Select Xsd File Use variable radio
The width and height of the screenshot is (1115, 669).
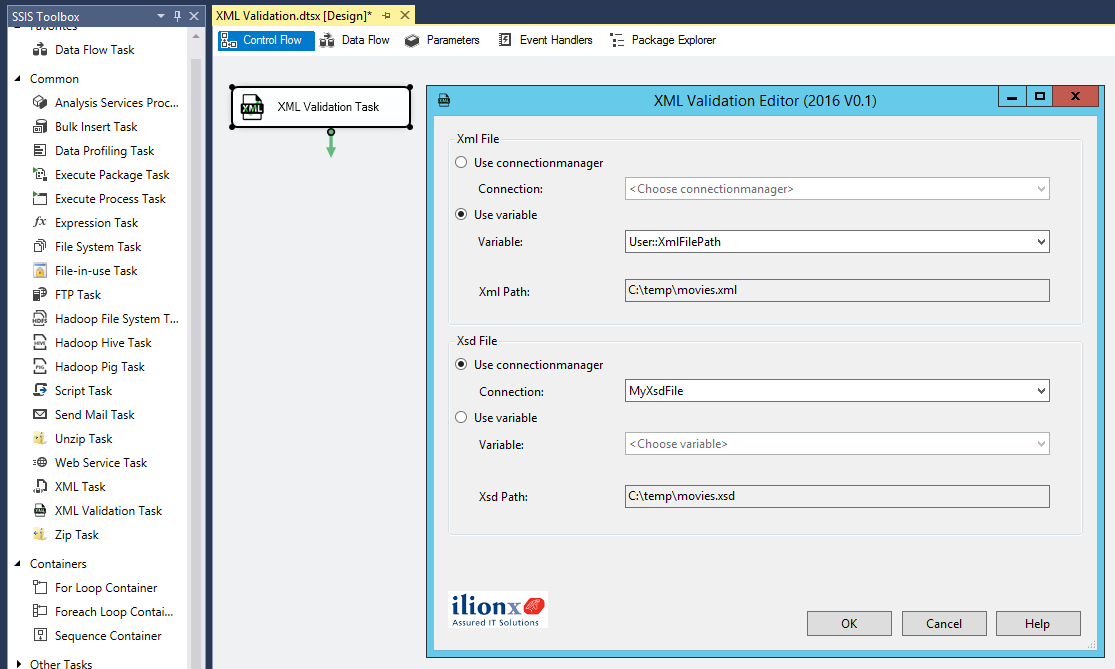tap(461, 417)
